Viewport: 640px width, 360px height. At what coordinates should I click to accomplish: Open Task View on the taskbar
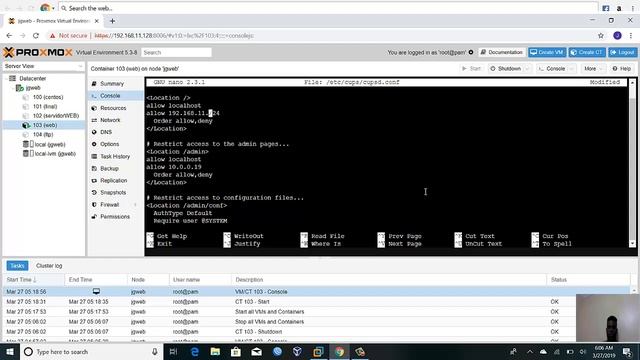[x=173, y=352]
